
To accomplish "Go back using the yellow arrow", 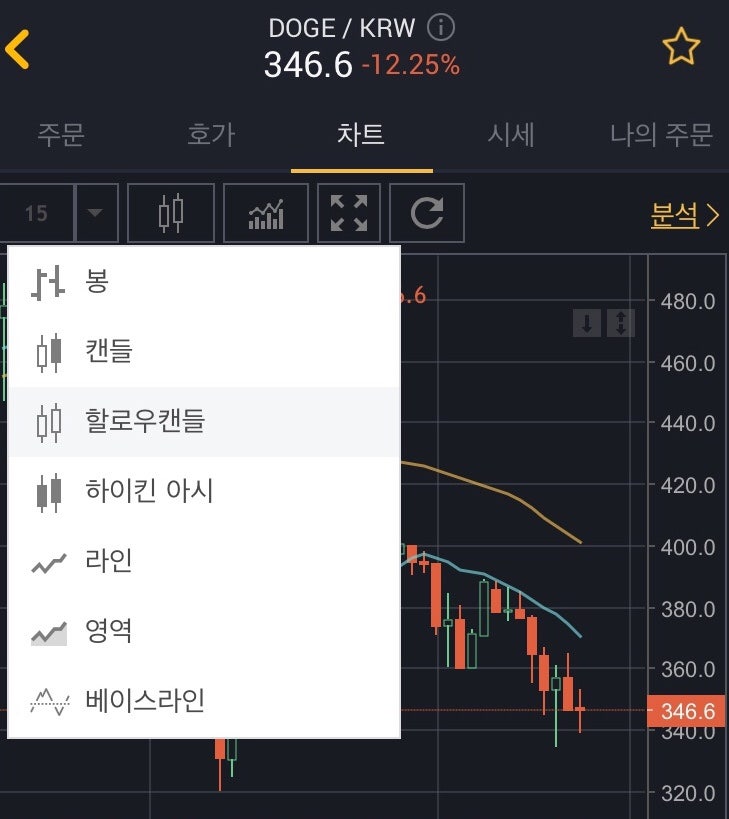I will pos(17,49).
